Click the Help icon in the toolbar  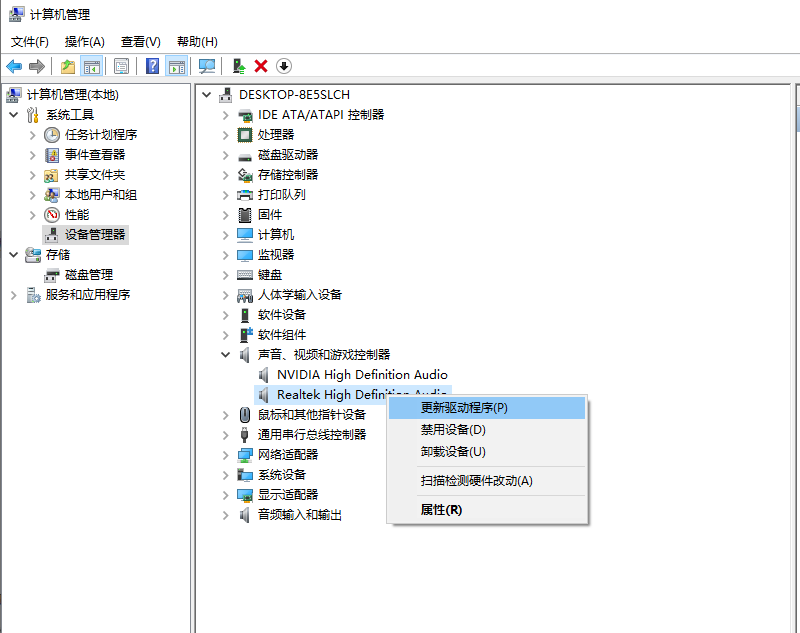point(151,65)
